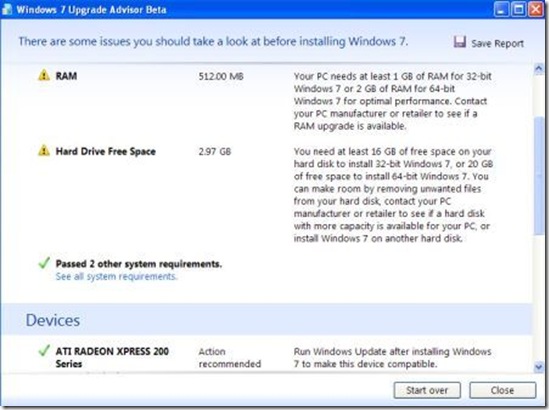Select the 2.97 GB value
The height and width of the screenshot is (410, 549).
click(215, 152)
